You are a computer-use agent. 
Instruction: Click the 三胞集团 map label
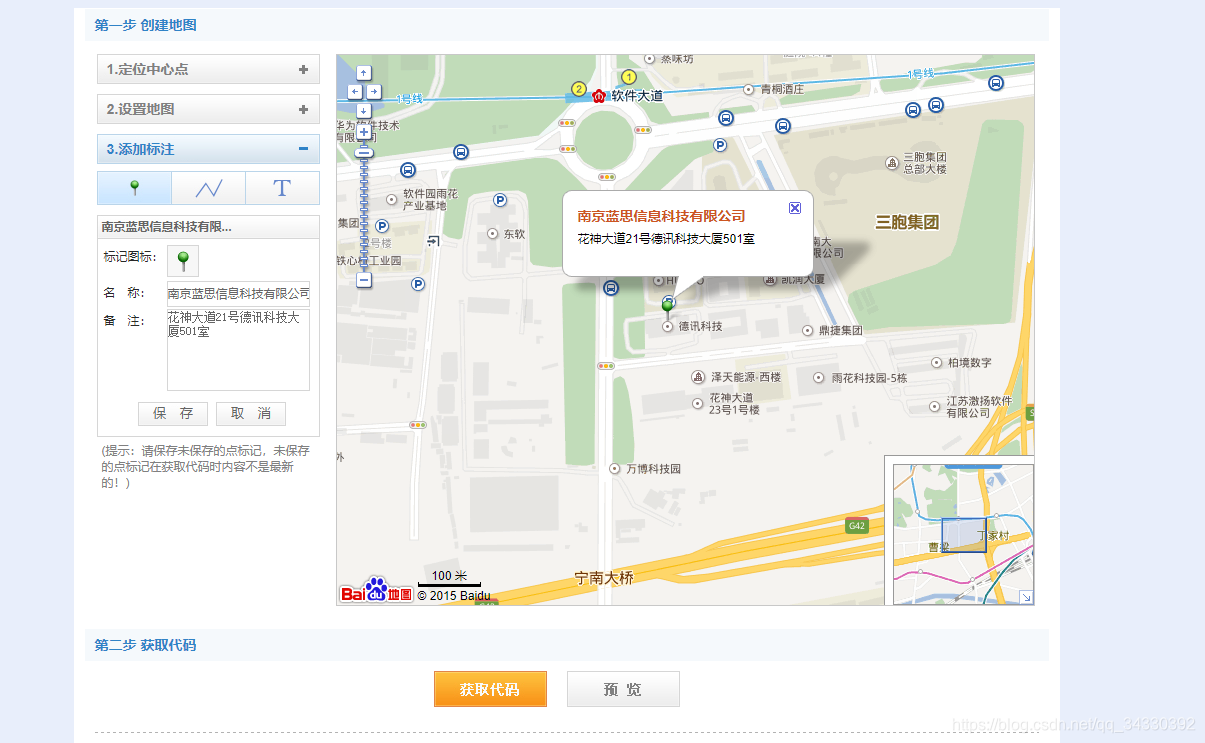[x=907, y=222]
